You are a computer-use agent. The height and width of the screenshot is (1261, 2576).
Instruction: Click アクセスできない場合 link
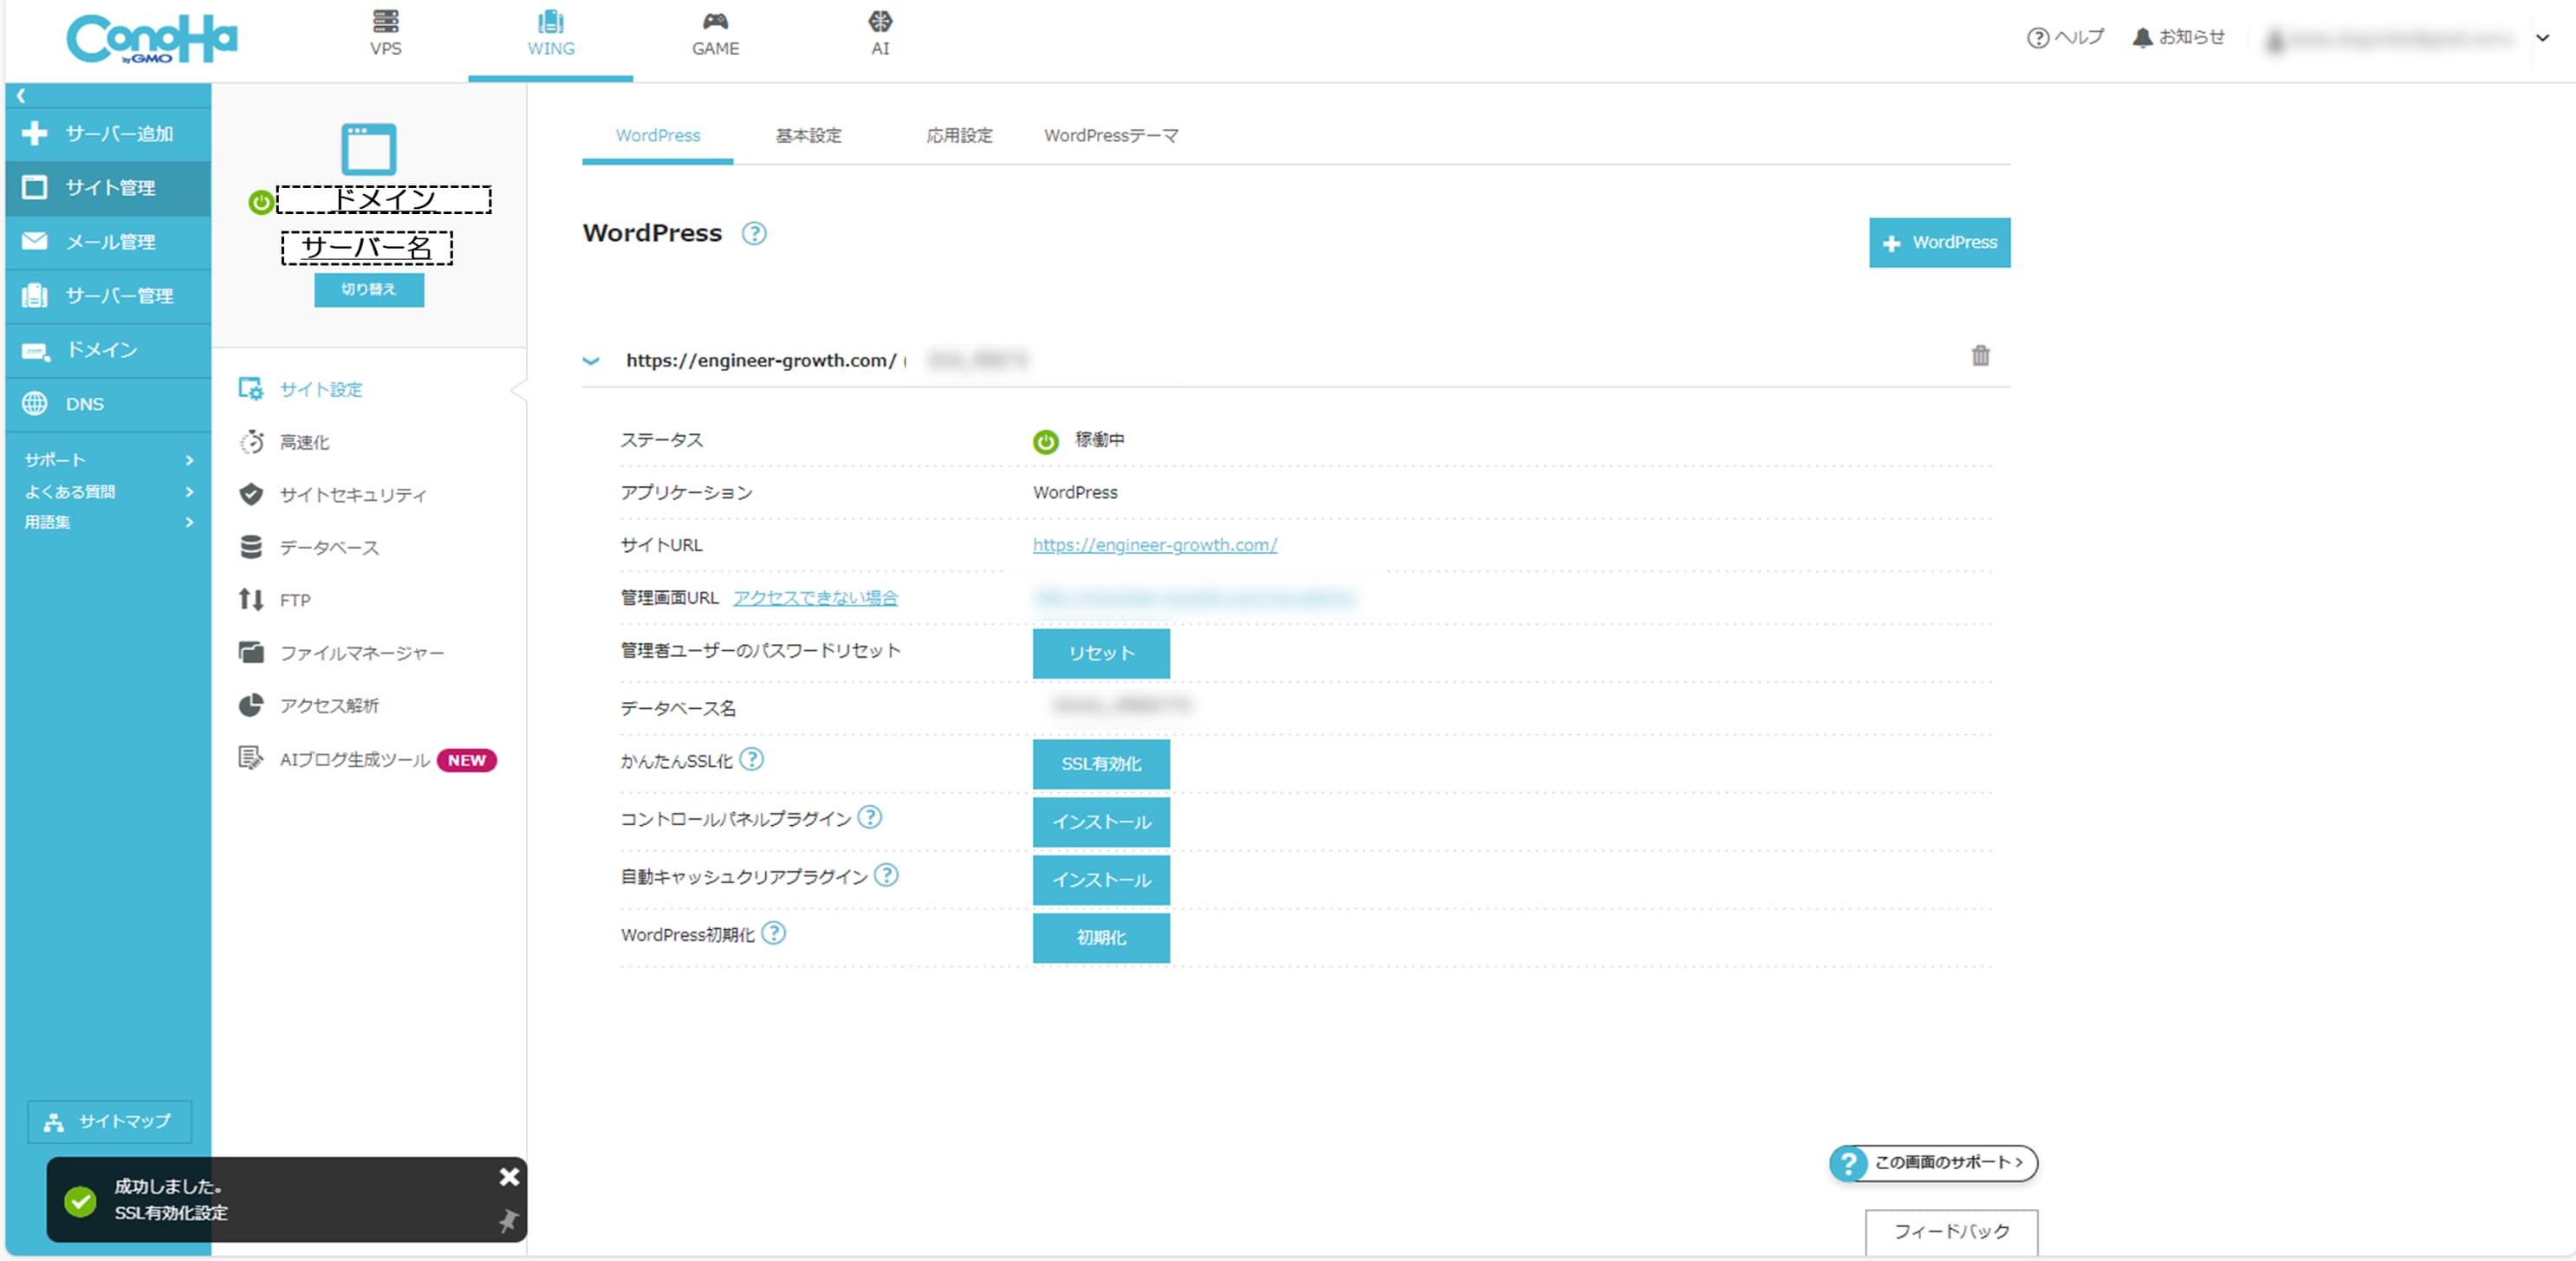point(815,598)
